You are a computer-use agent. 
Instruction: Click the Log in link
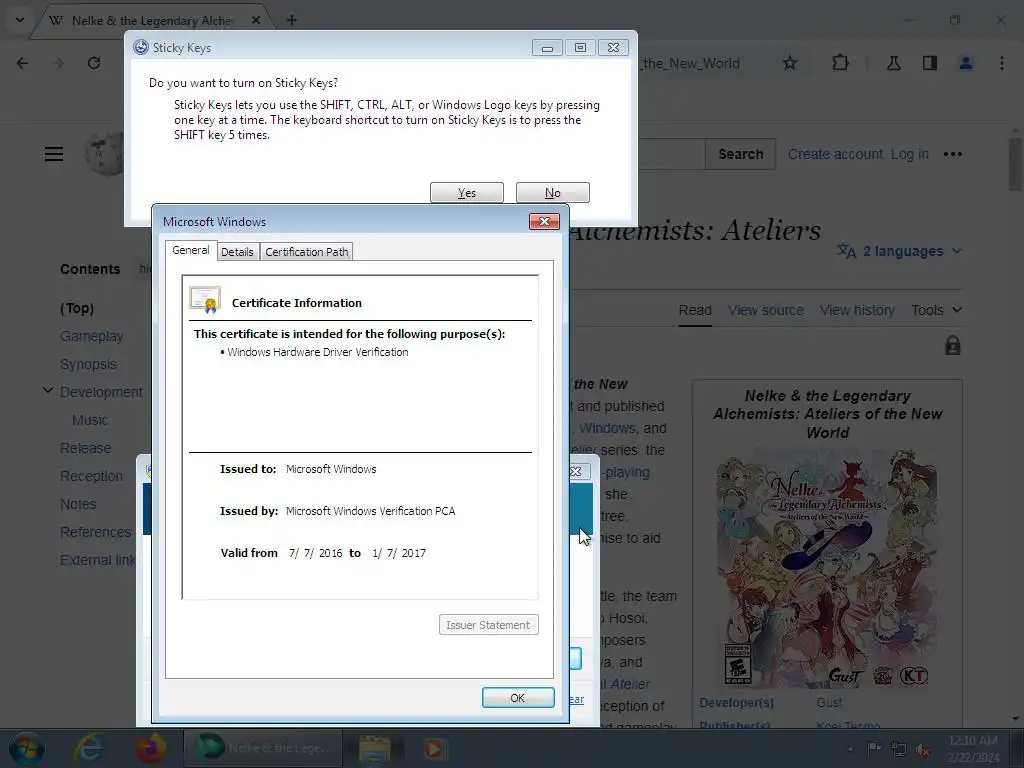[x=910, y=154]
